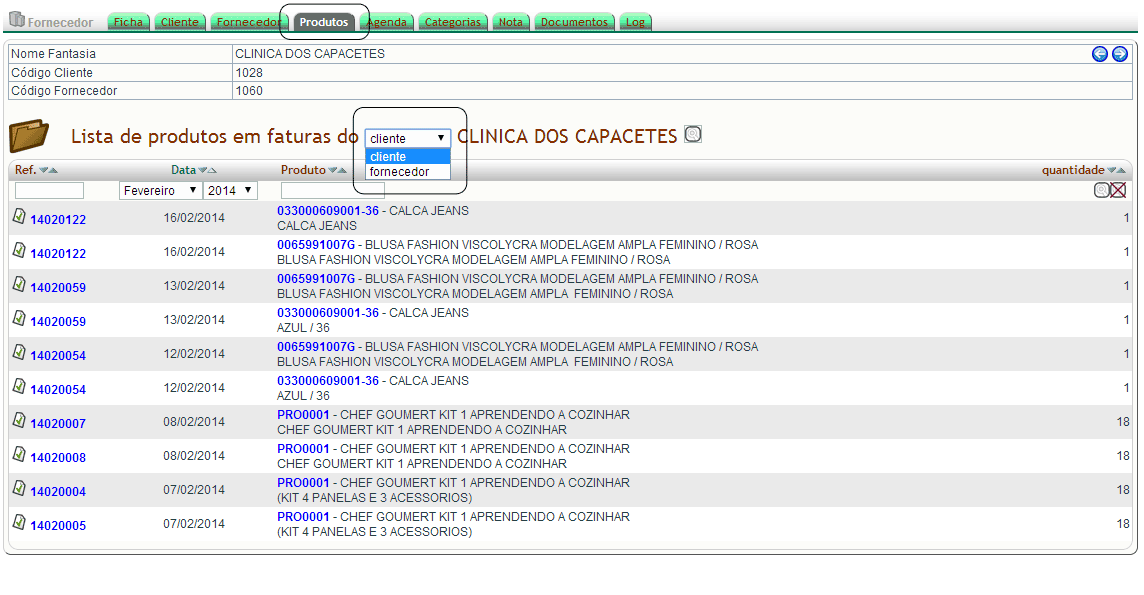Open document icon beside invoice 14020007

[19, 421]
